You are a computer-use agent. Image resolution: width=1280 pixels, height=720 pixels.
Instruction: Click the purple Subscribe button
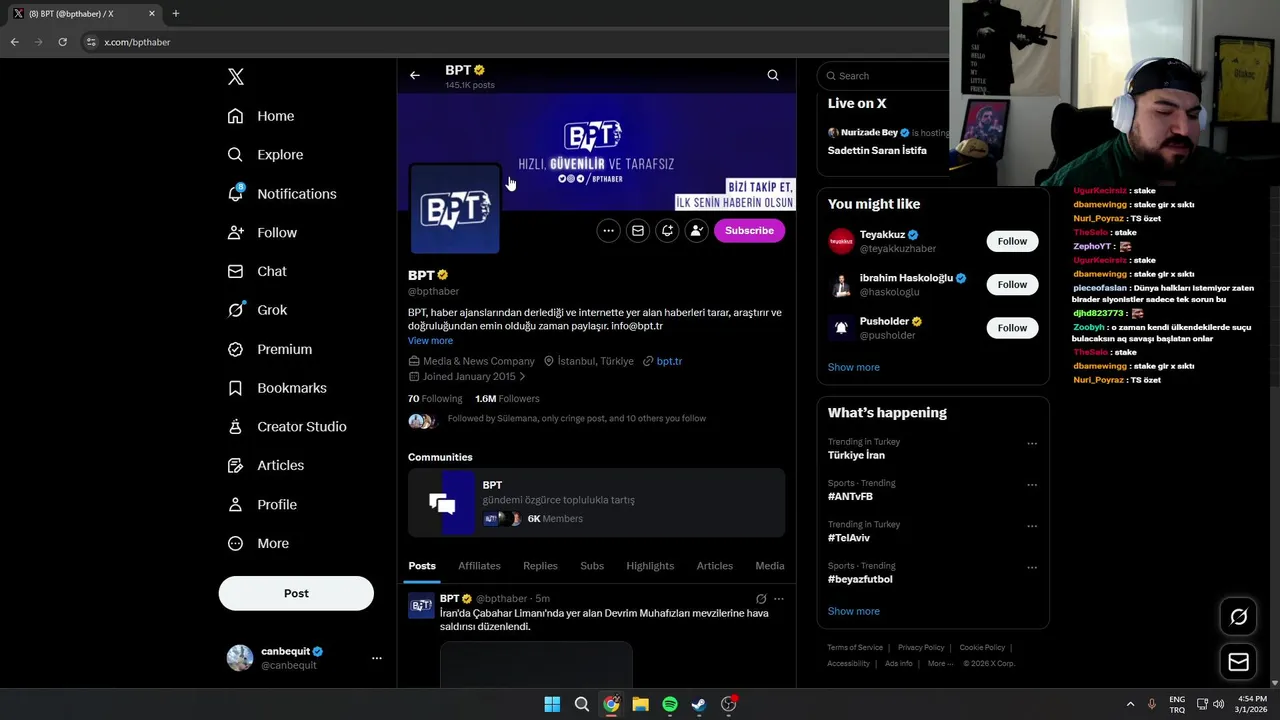point(749,231)
